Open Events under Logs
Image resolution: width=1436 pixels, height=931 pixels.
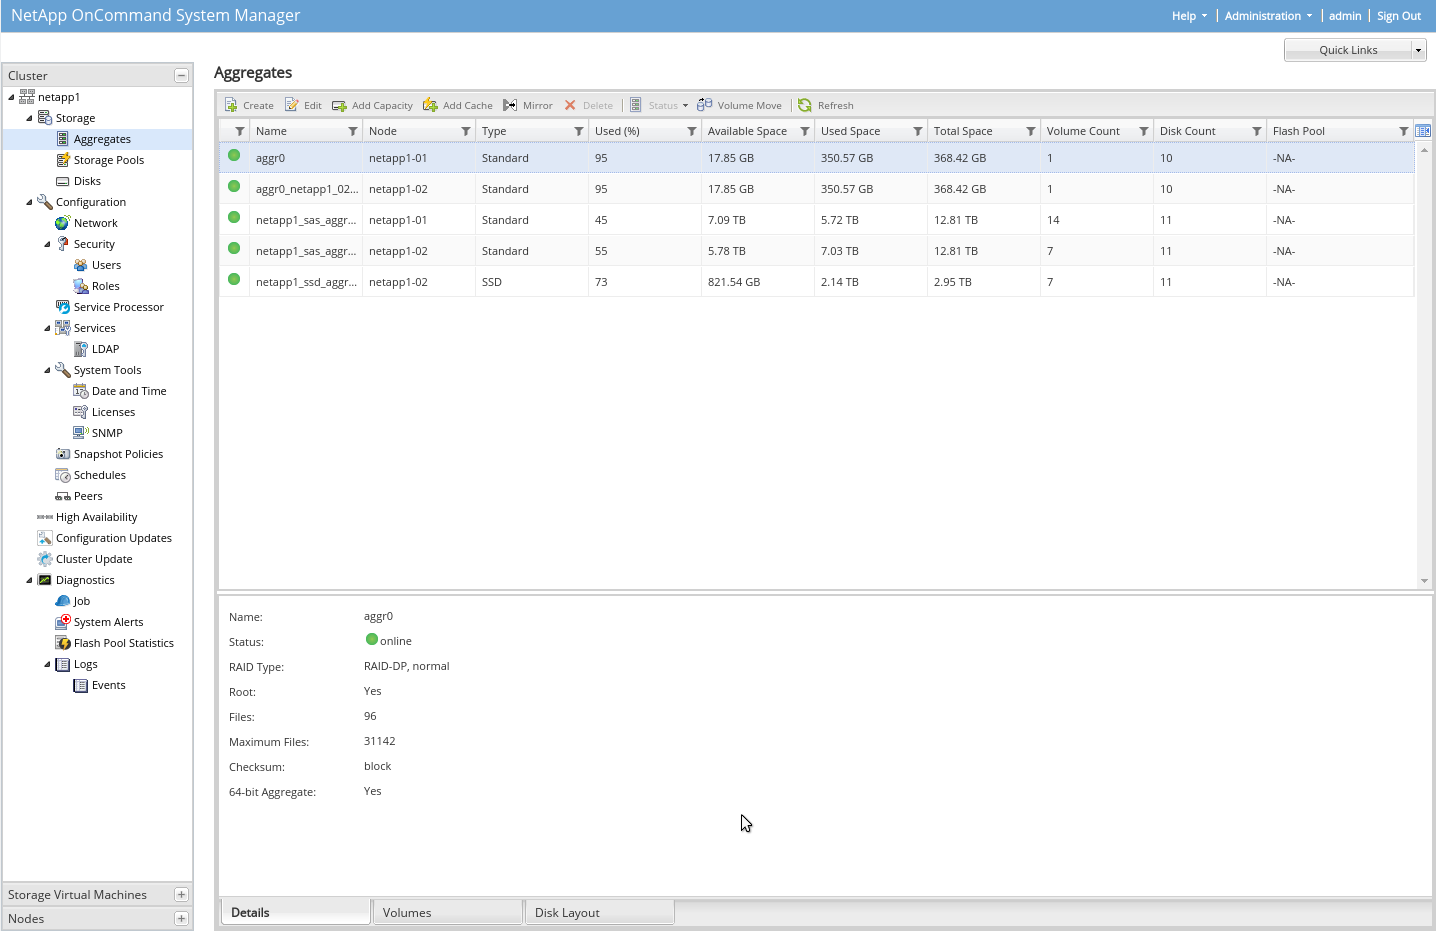(x=108, y=685)
